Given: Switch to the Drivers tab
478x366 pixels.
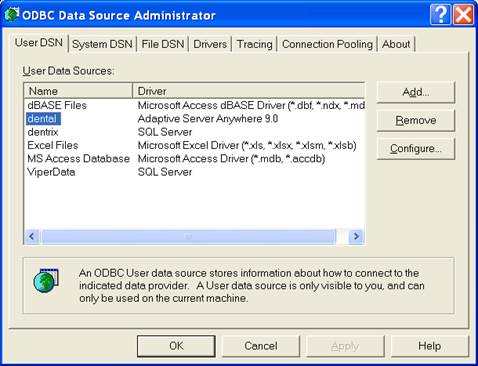Looking at the screenshot, I should click(x=210, y=44).
